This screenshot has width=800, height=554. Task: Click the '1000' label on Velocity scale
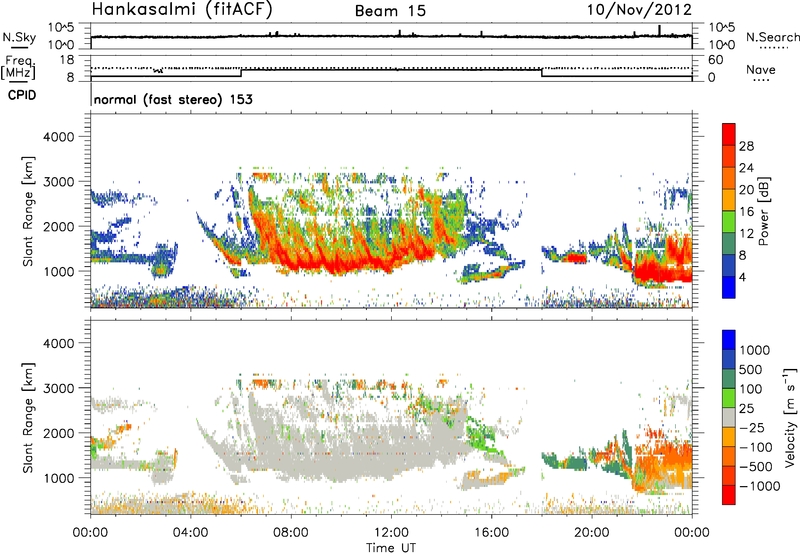pyautogui.click(x=754, y=350)
